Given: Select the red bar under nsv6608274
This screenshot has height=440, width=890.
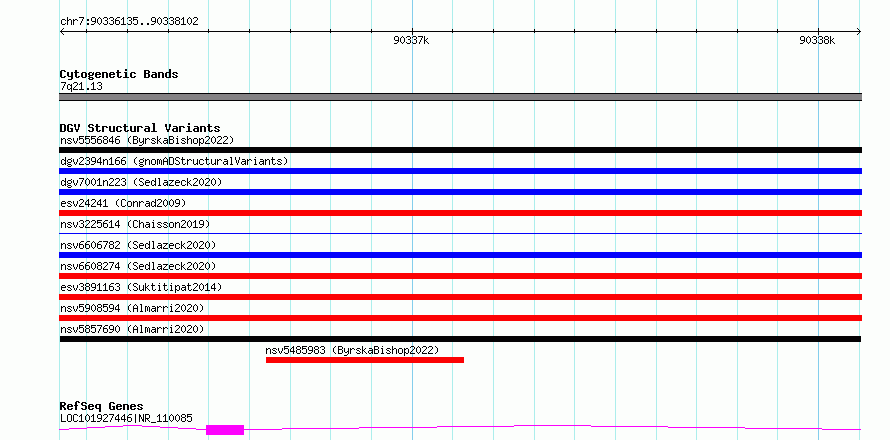Looking at the screenshot, I should tap(460, 276).
